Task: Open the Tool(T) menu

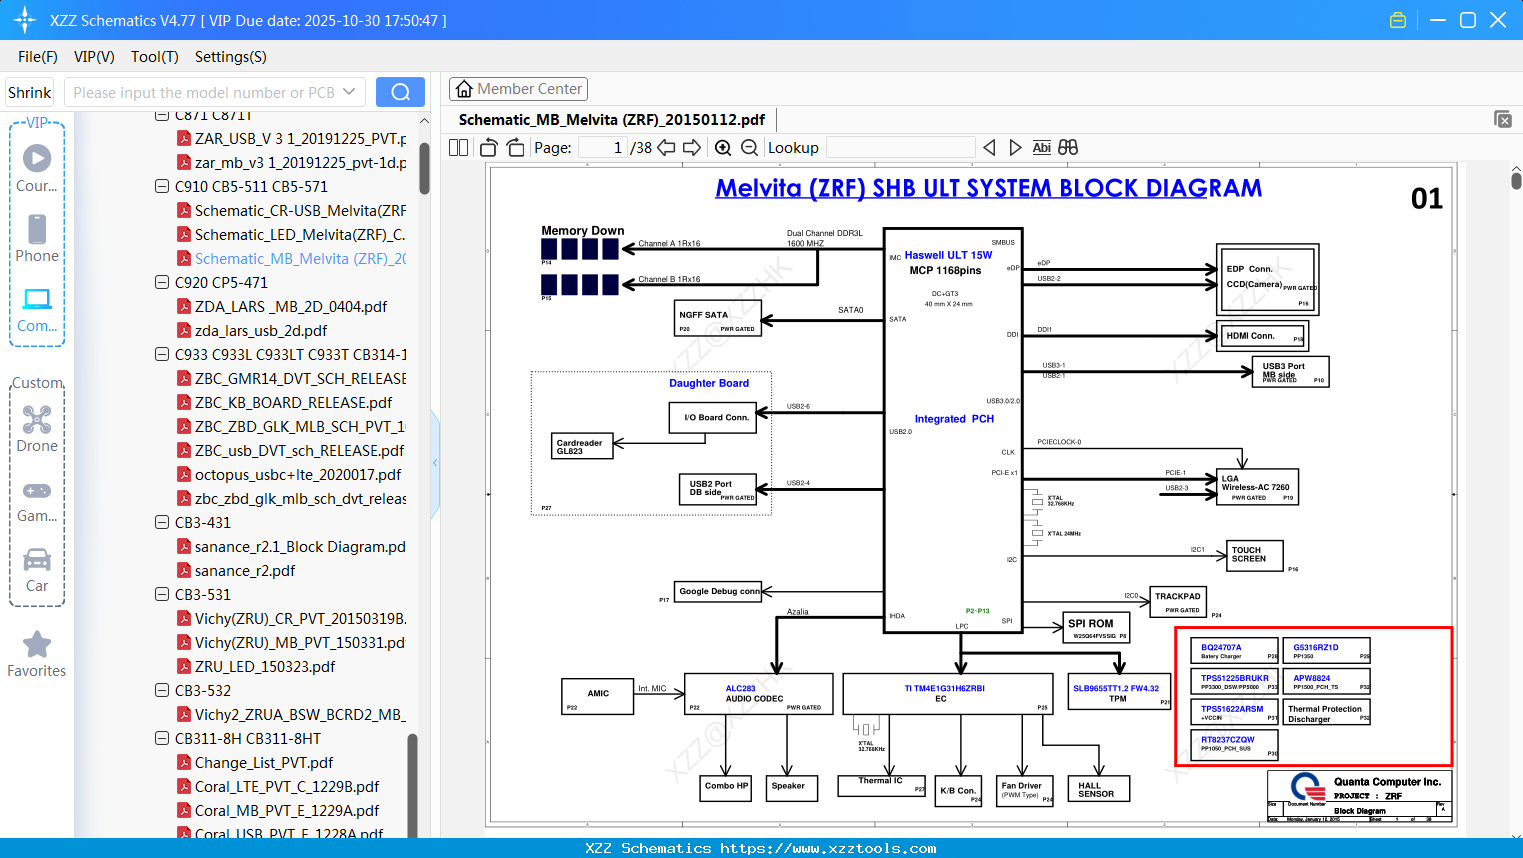Action: 155,57
